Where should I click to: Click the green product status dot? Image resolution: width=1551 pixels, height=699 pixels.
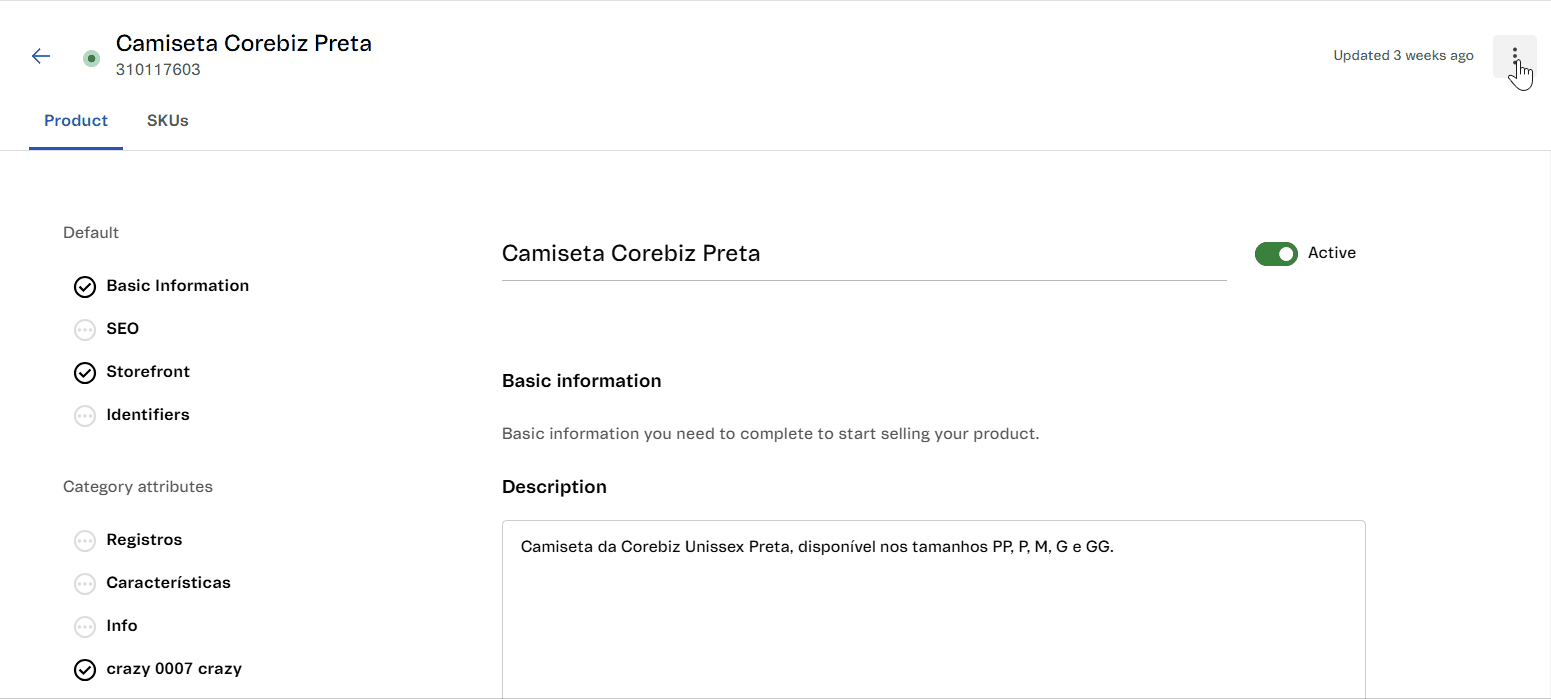[92, 58]
